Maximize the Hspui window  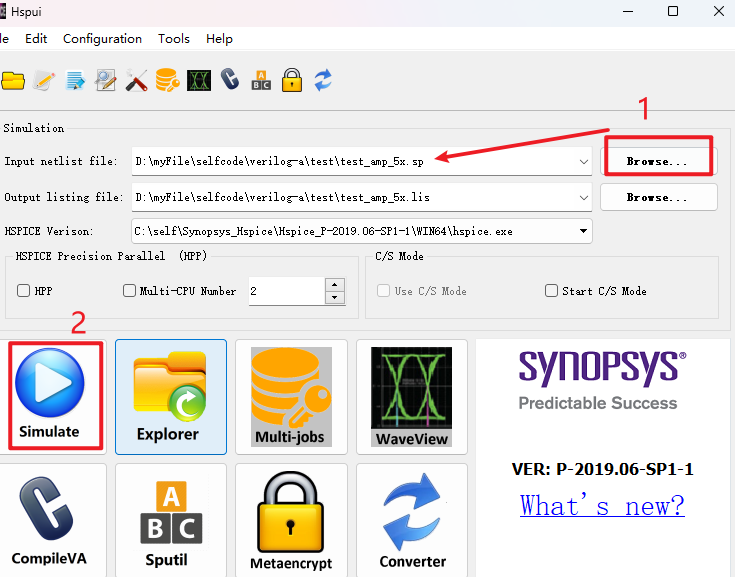pos(673,11)
